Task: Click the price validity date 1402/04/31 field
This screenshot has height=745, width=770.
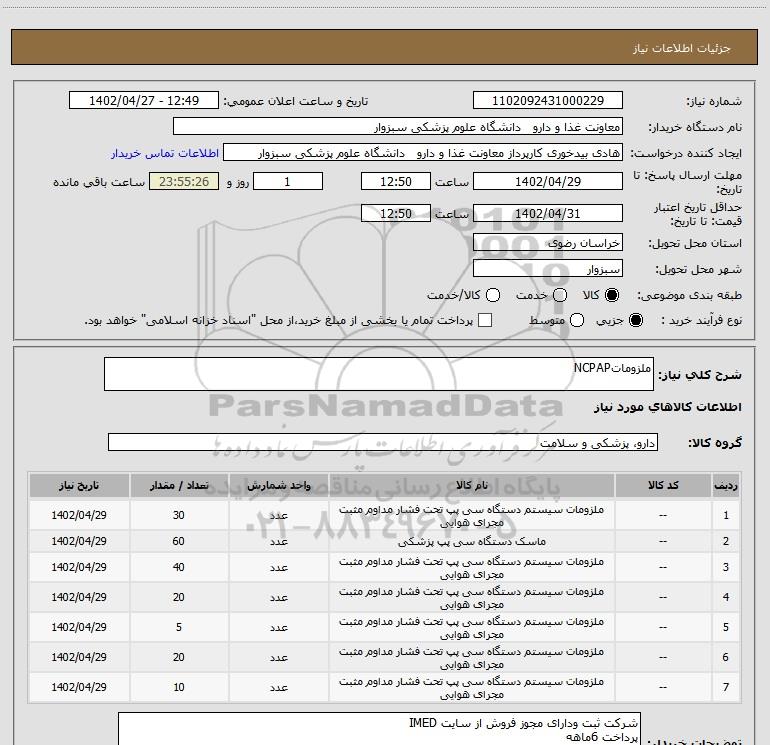Action: [548, 213]
